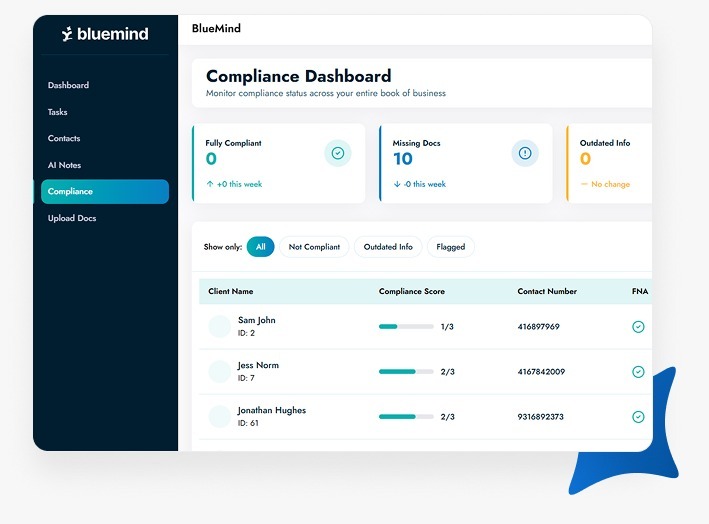The width and height of the screenshot is (709, 524).
Task: Click Jonathan Hughes' FNA checkmark icon
Action: click(x=638, y=416)
